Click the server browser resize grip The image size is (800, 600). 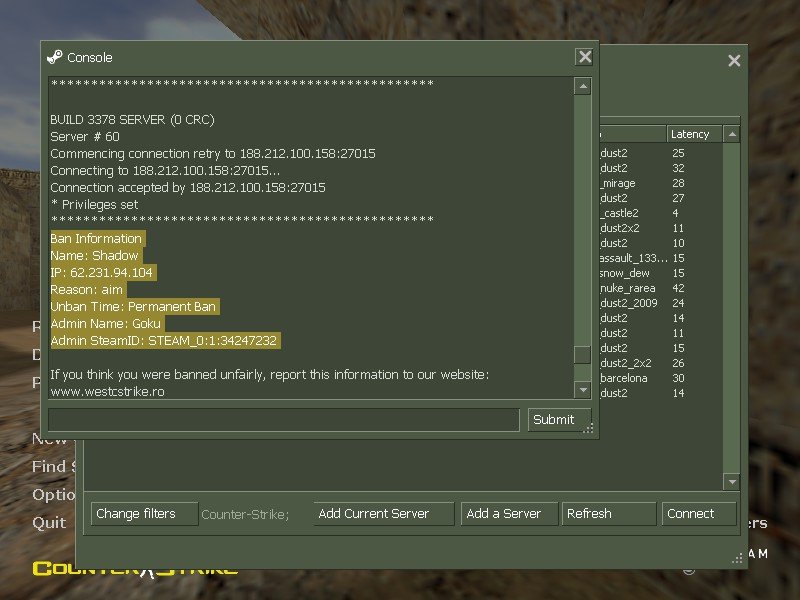[x=737, y=559]
